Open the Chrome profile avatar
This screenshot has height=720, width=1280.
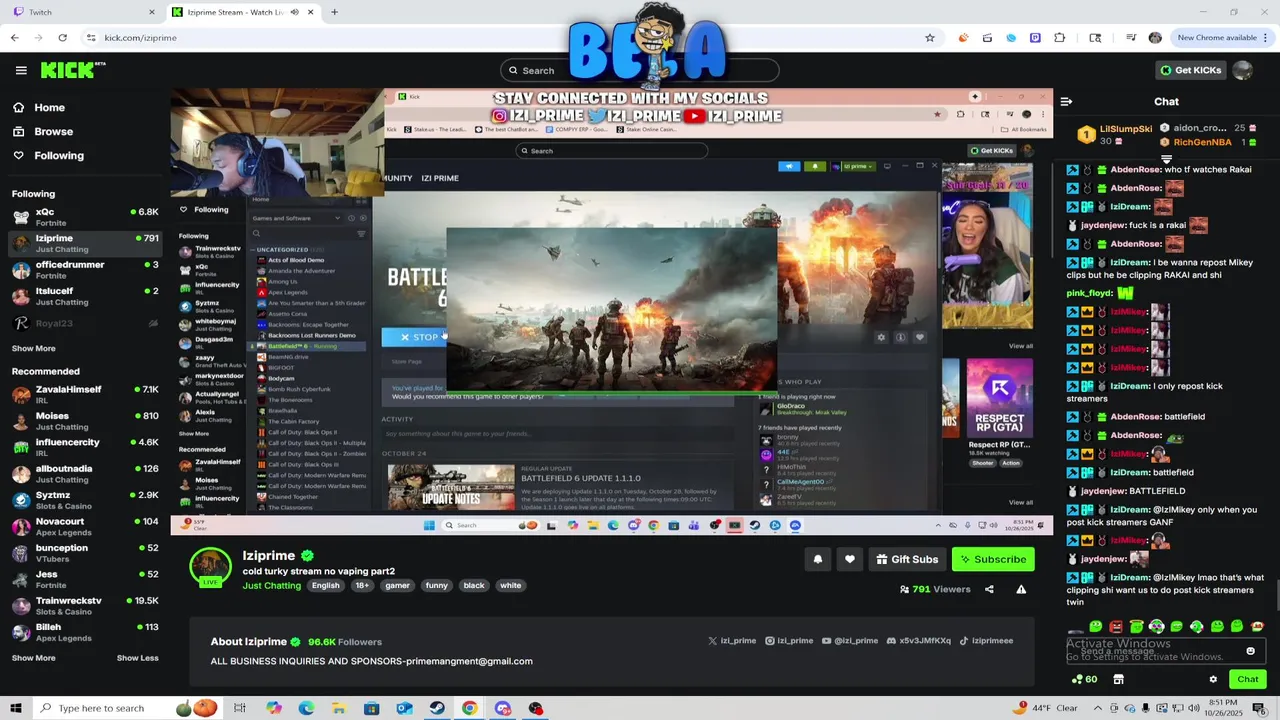[1155, 38]
